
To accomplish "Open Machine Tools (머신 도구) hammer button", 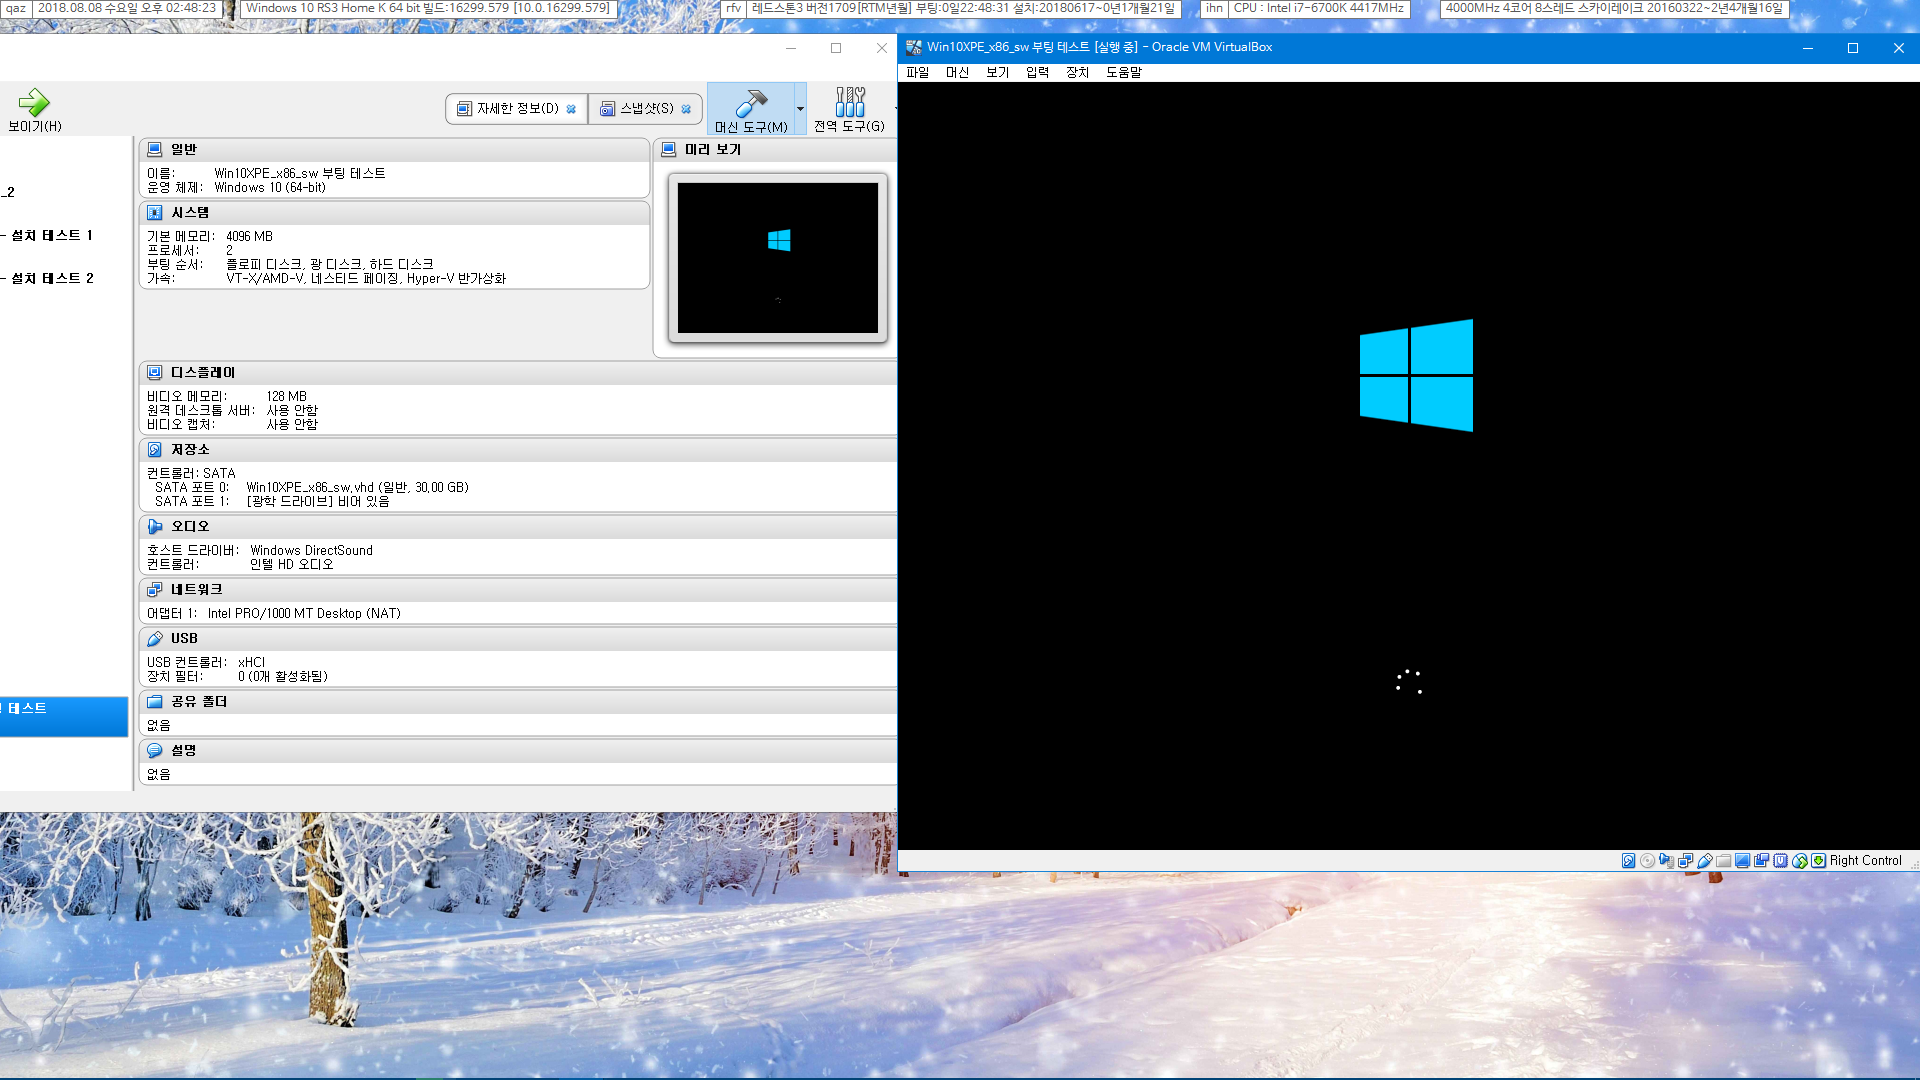I will tap(751, 109).
